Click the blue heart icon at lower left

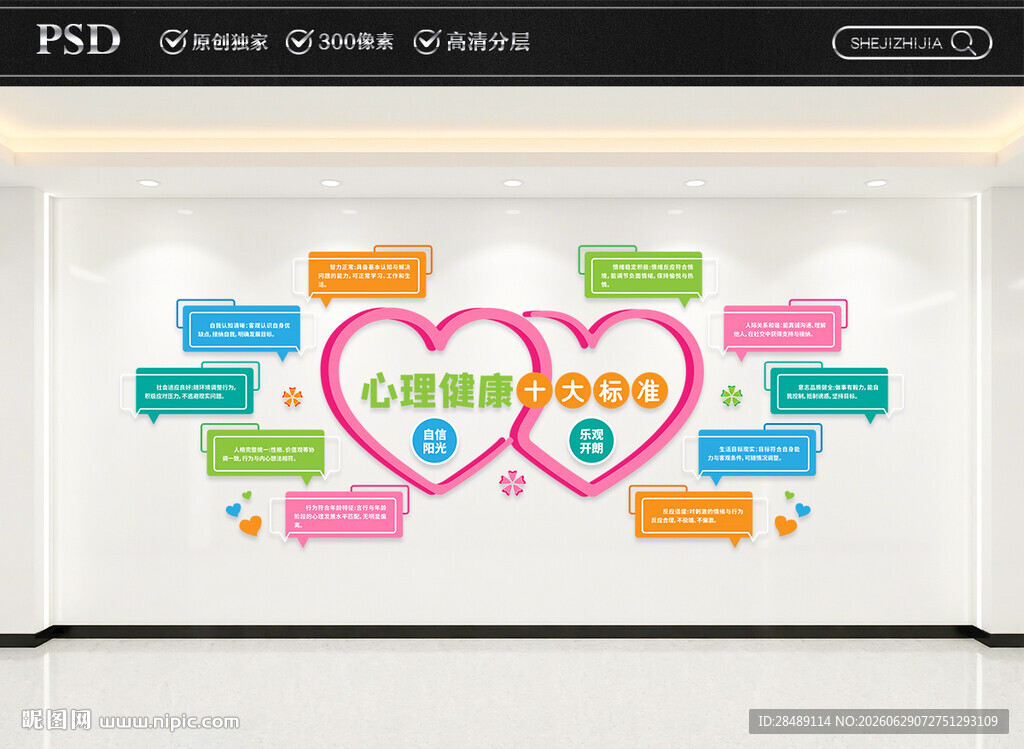click(x=233, y=510)
